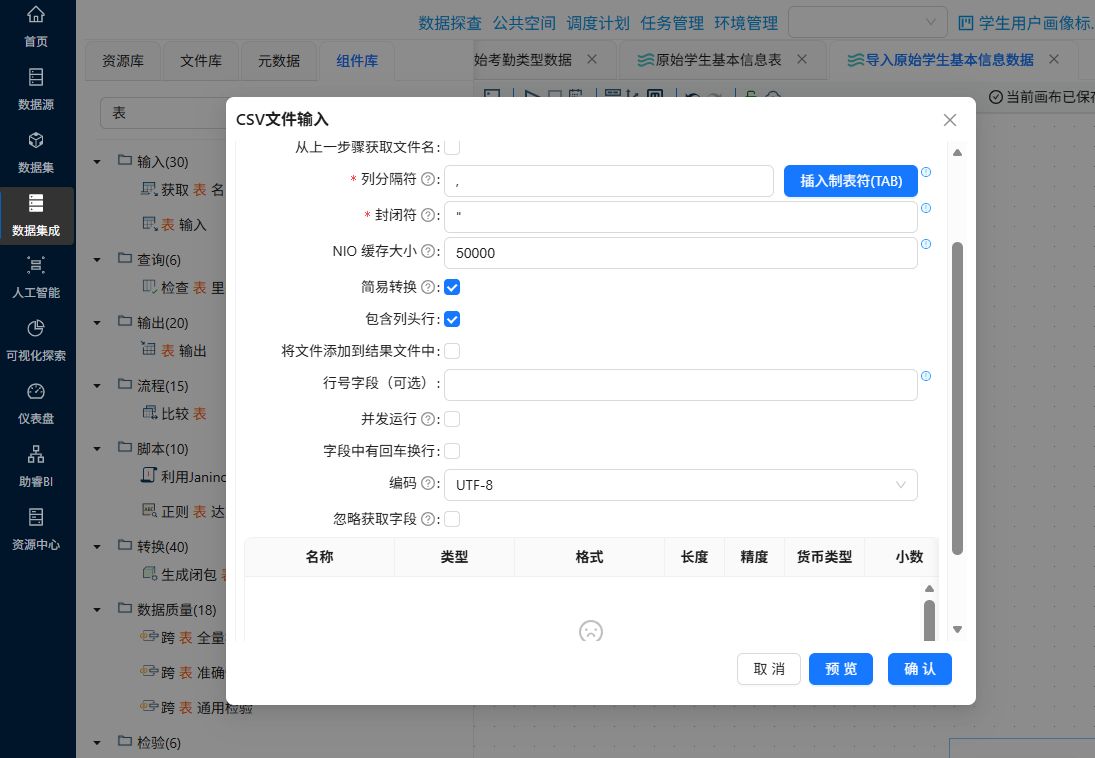
Task: Focus the 列分隔符 input field
Action: [x=609, y=181]
